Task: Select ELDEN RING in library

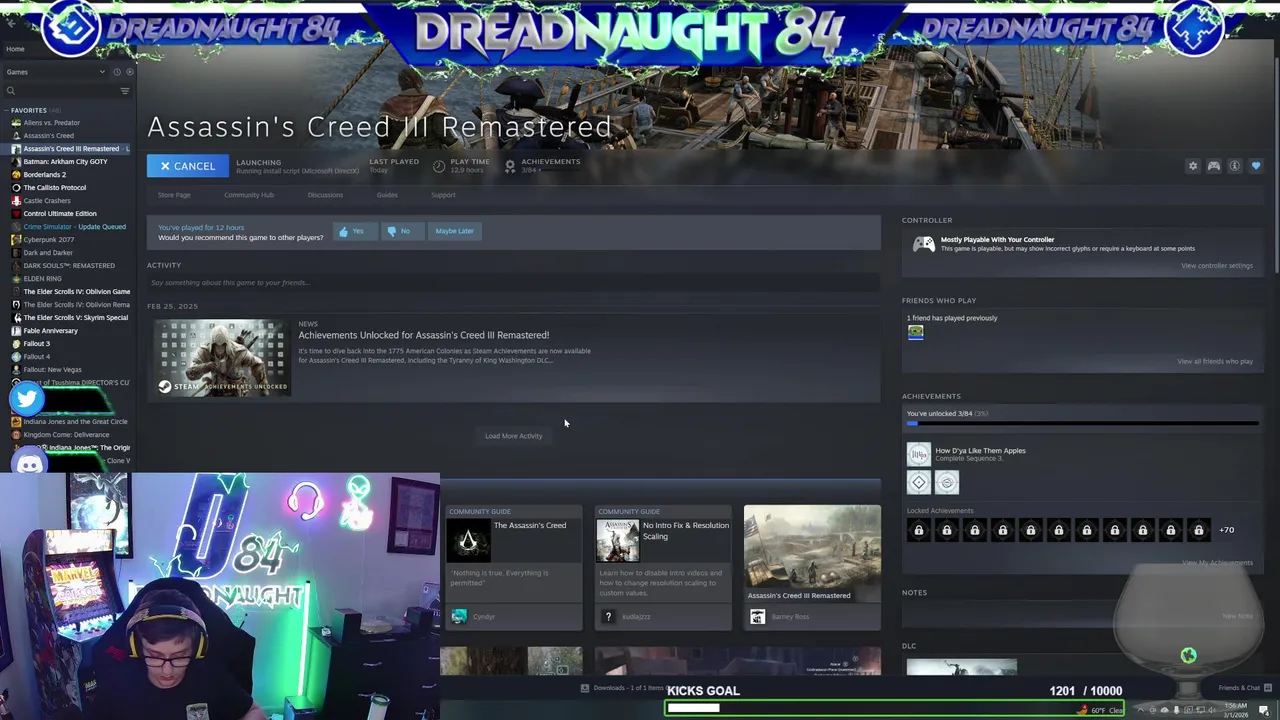Action: pyautogui.click(x=42, y=279)
